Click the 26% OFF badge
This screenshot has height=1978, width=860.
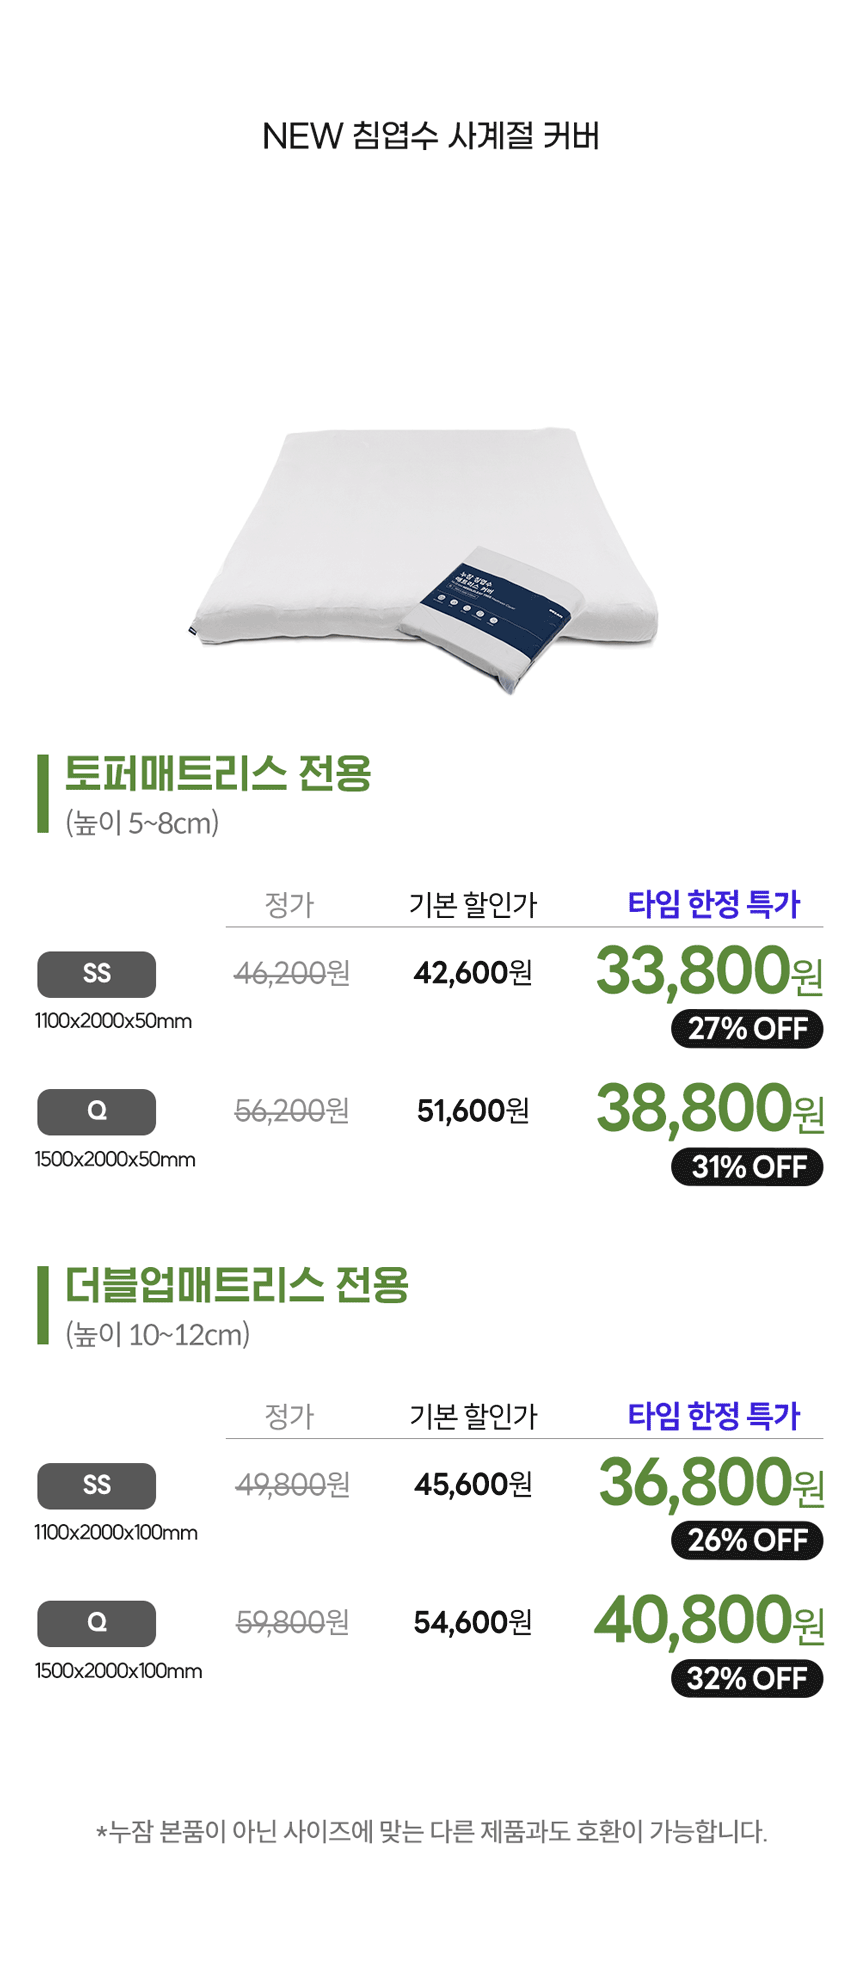tap(747, 1541)
